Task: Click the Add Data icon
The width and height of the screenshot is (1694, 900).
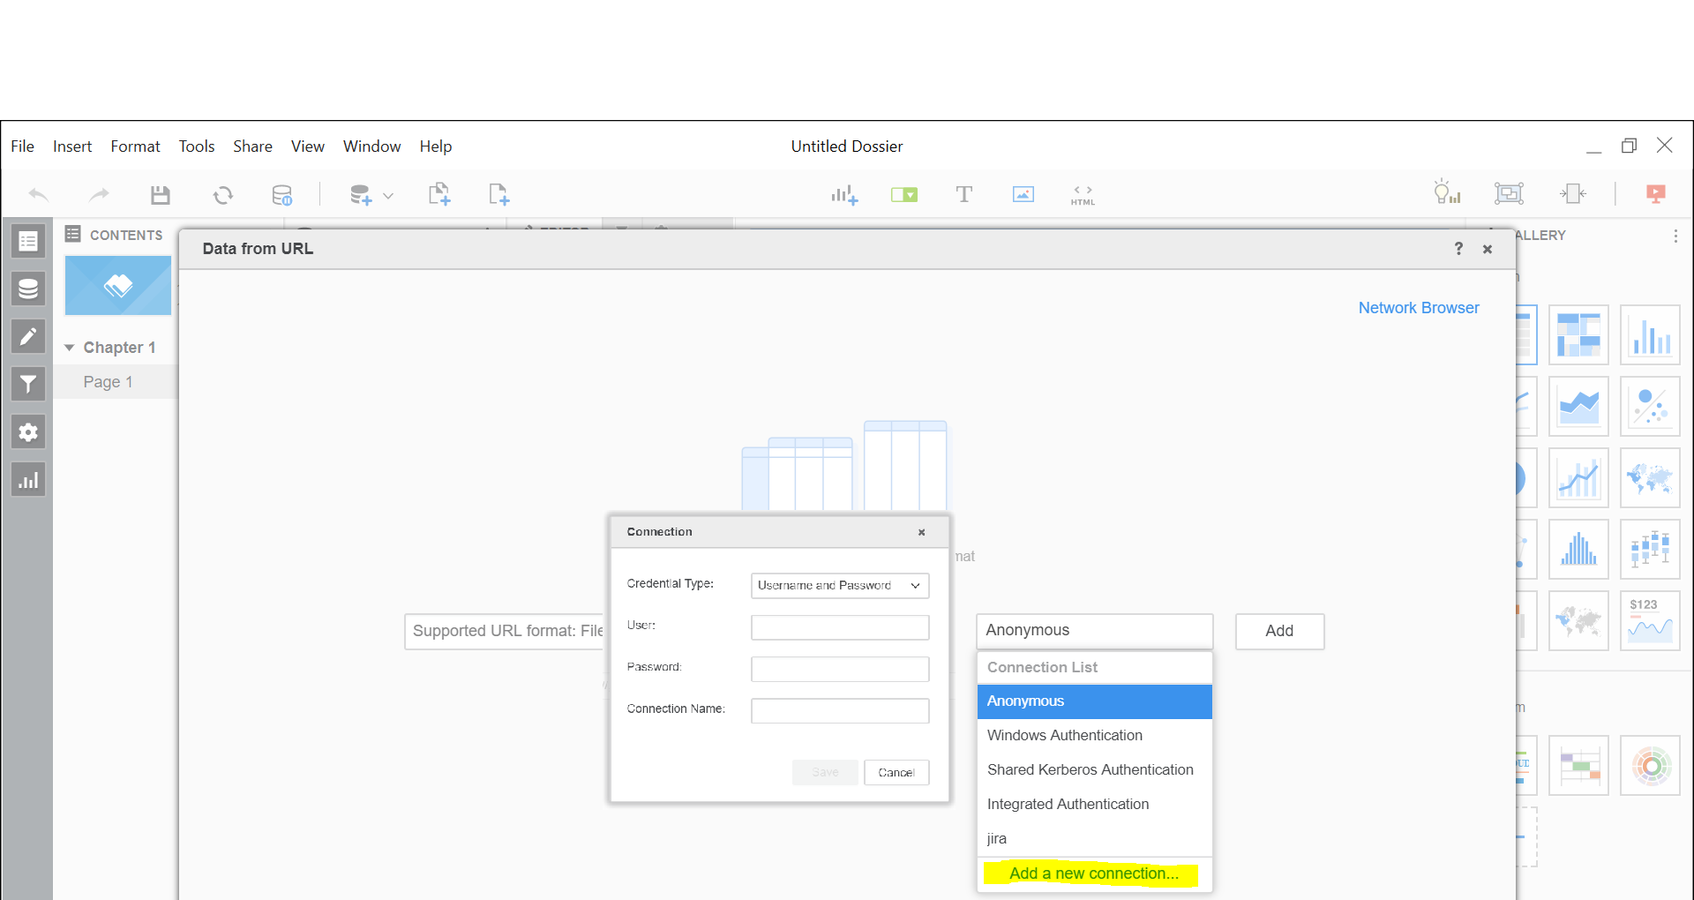Action: pos(361,194)
